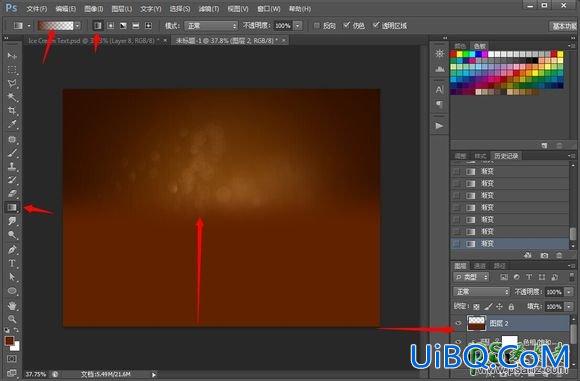This screenshot has width=580, height=381.
Task: Open the gradient picker dropdown arrow
Action: [x=77, y=26]
